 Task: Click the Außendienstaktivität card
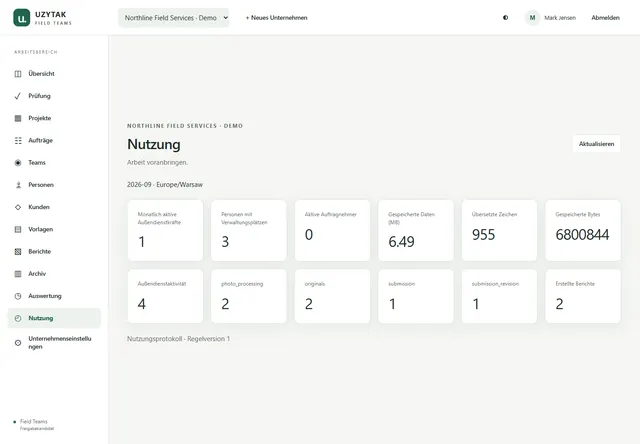click(x=165, y=296)
